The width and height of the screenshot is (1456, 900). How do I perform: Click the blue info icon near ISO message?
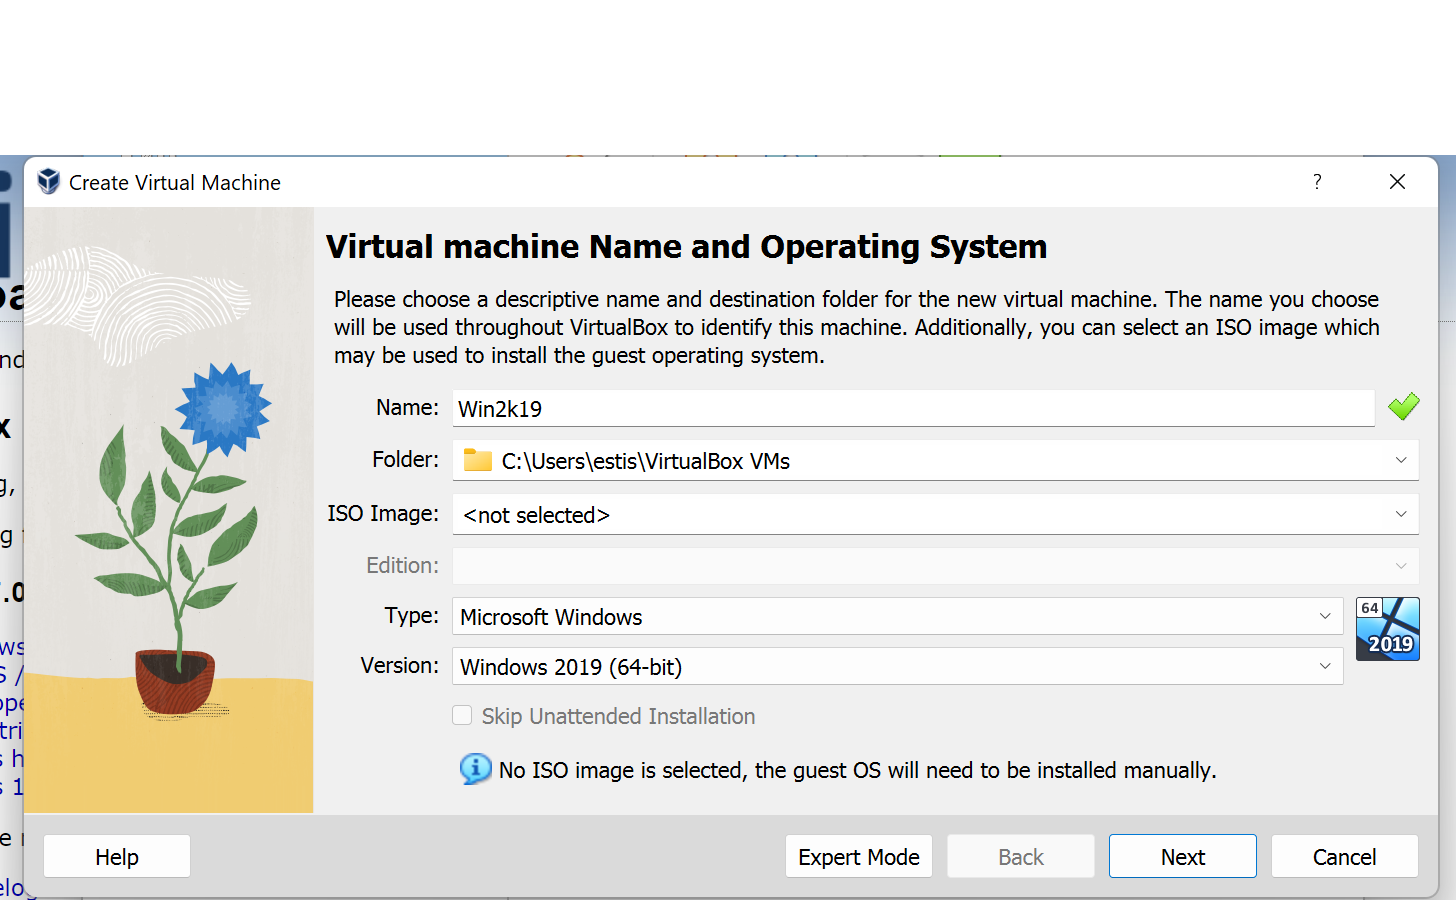click(x=475, y=769)
